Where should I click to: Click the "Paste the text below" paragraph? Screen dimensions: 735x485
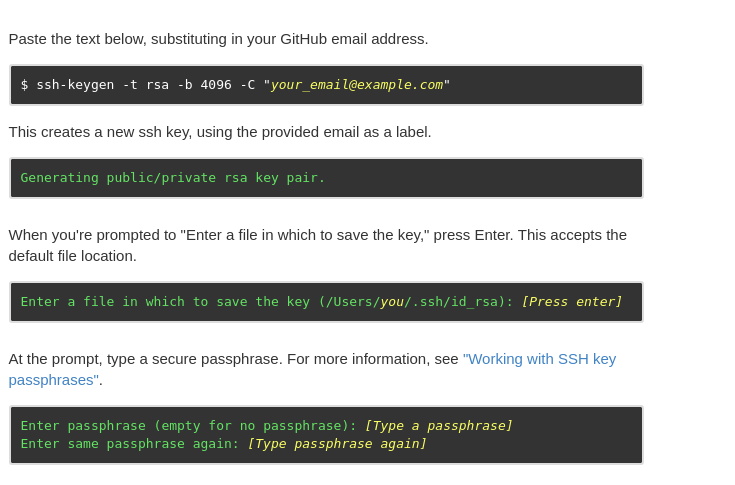click(218, 39)
